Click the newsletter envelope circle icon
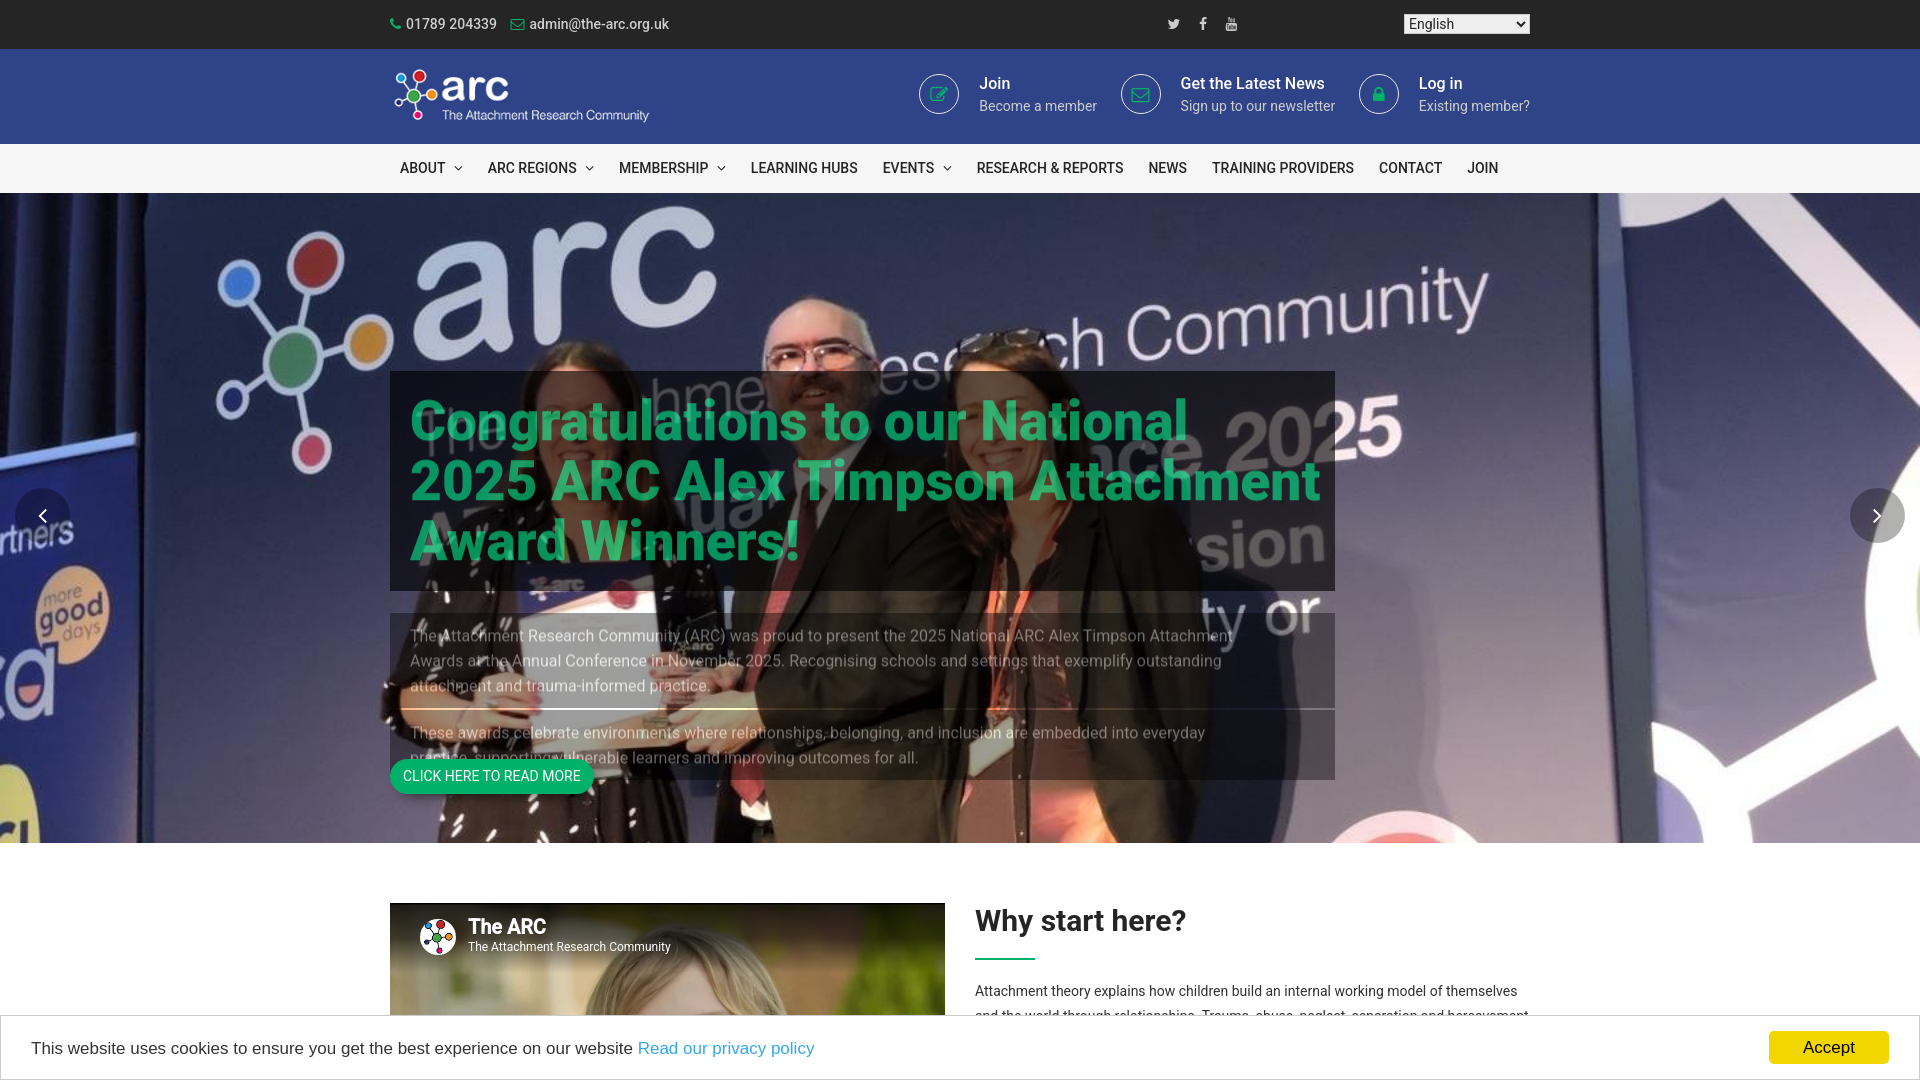1920x1080 pixels. pos(1141,94)
